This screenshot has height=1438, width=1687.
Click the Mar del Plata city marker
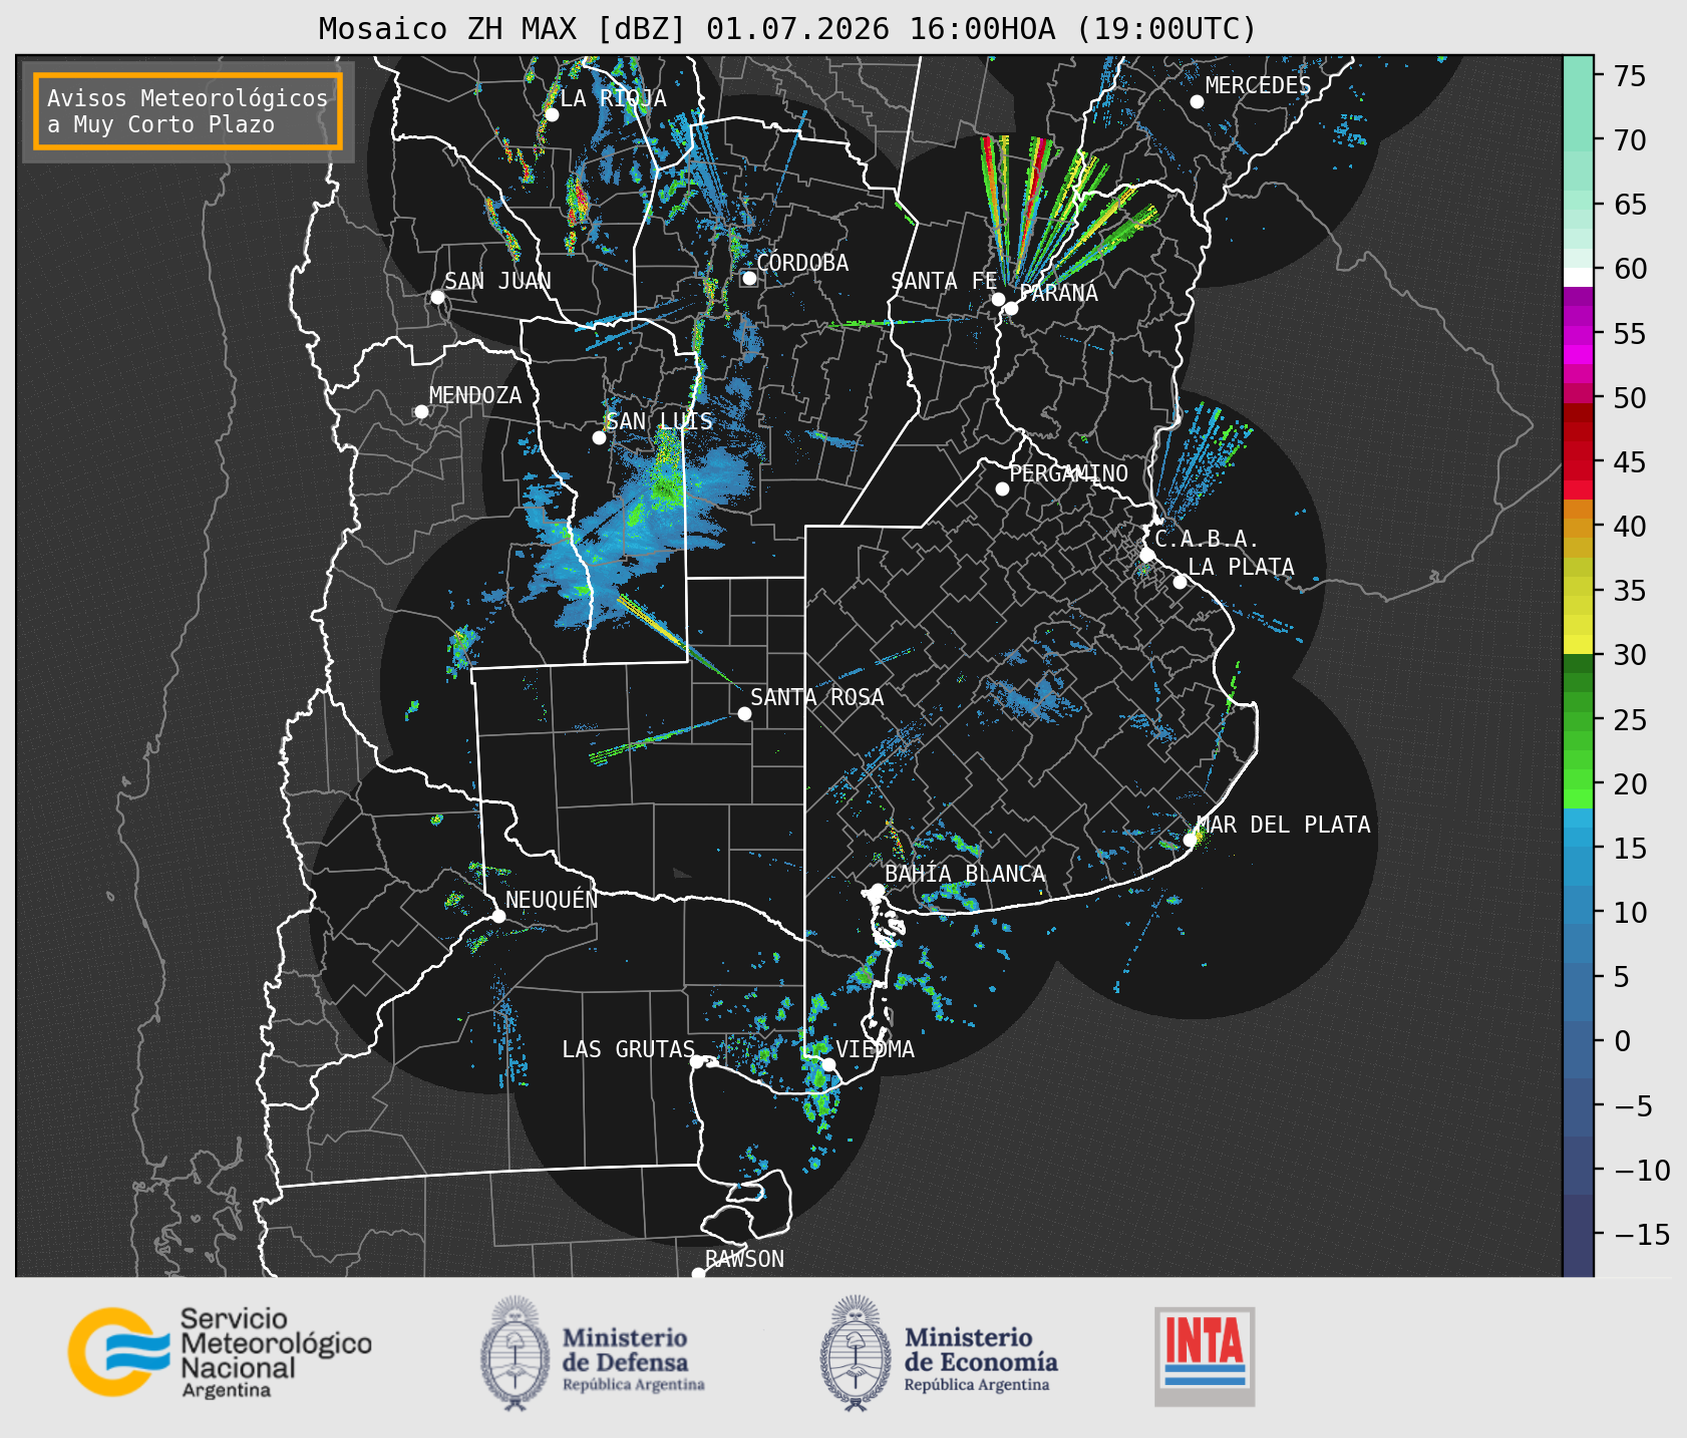click(1190, 840)
